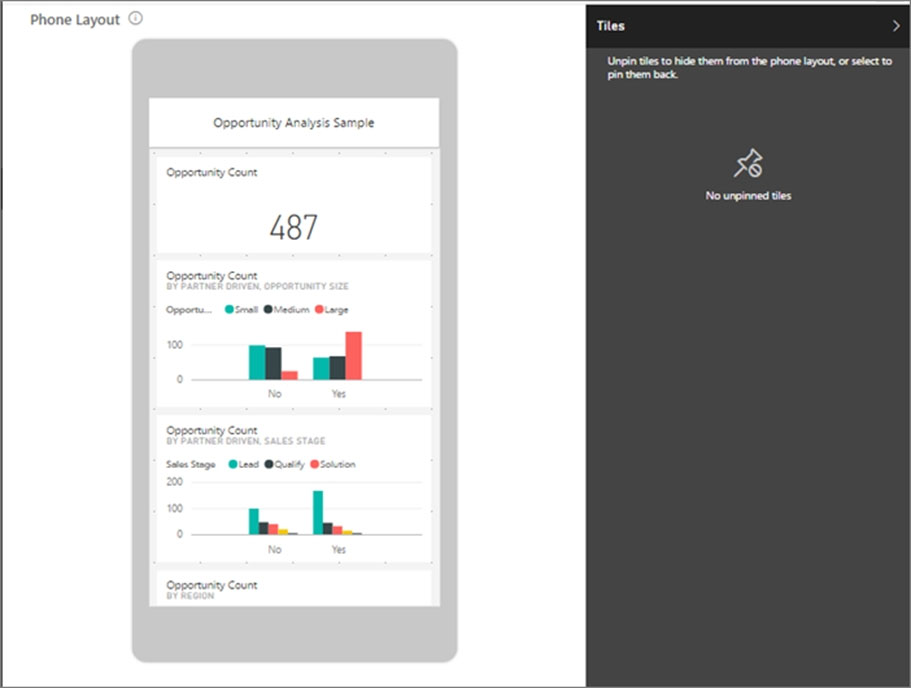Click the Qualify legend dark marker

[267, 464]
